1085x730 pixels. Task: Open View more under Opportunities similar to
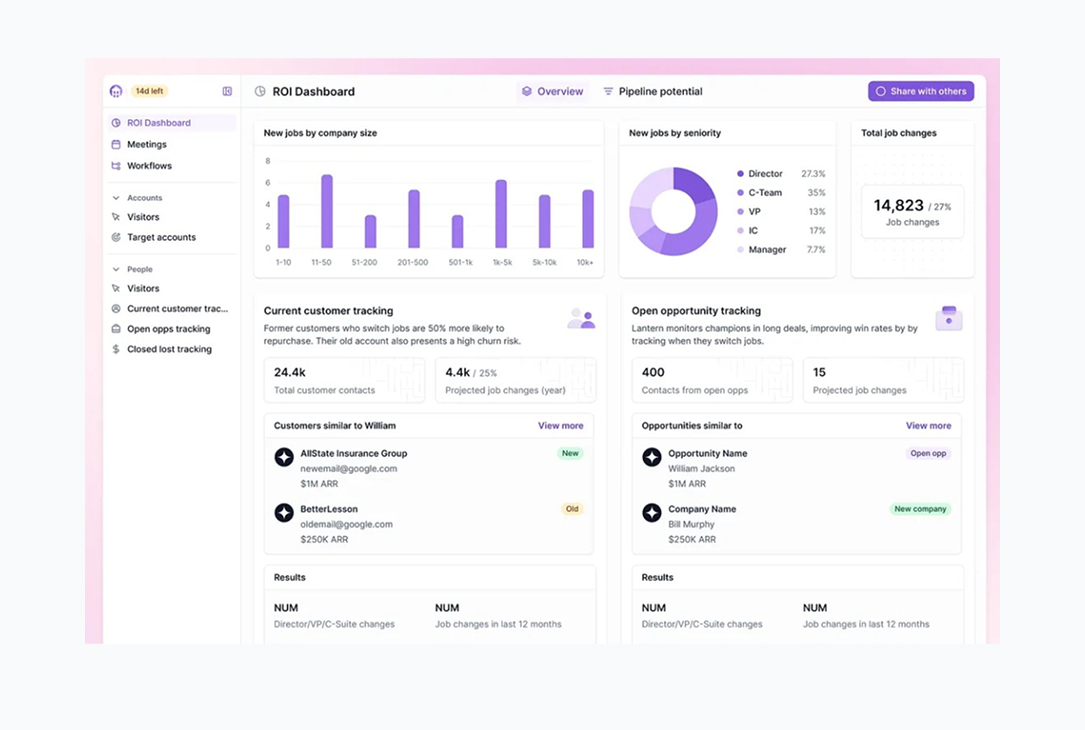928,426
